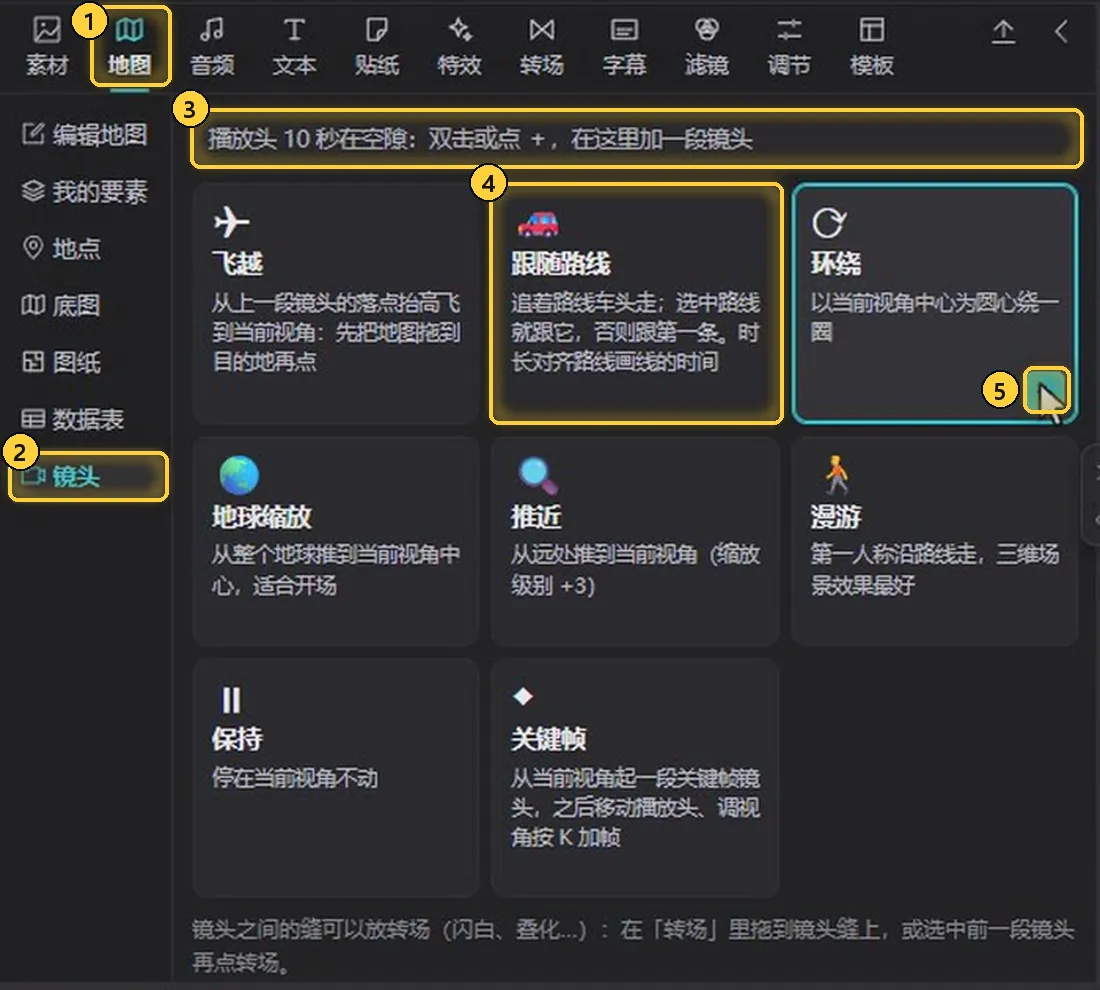This screenshot has height=990, width=1100.
Task: Click the teal add button on 环绕 card
Action: pyautogui.click(x=1047, y=390)
